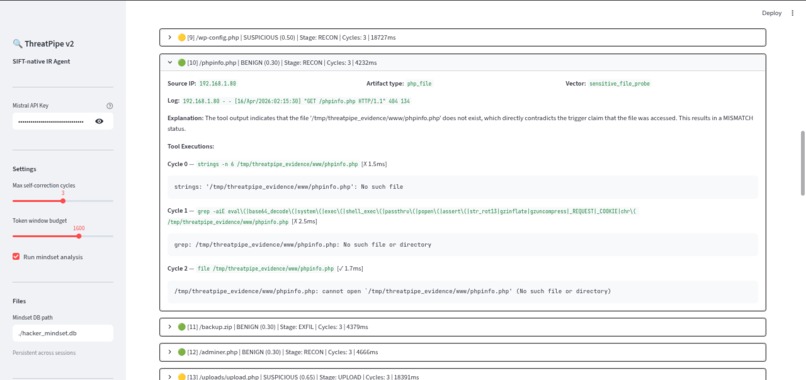806x380 pixels.
Task: Click the Cycle 1 grep -aiE command
Action: pos(402,216)
